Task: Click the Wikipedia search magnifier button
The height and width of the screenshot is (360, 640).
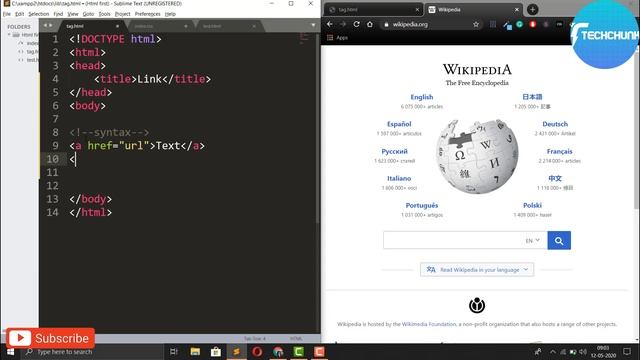Action: tap(559, 240)
